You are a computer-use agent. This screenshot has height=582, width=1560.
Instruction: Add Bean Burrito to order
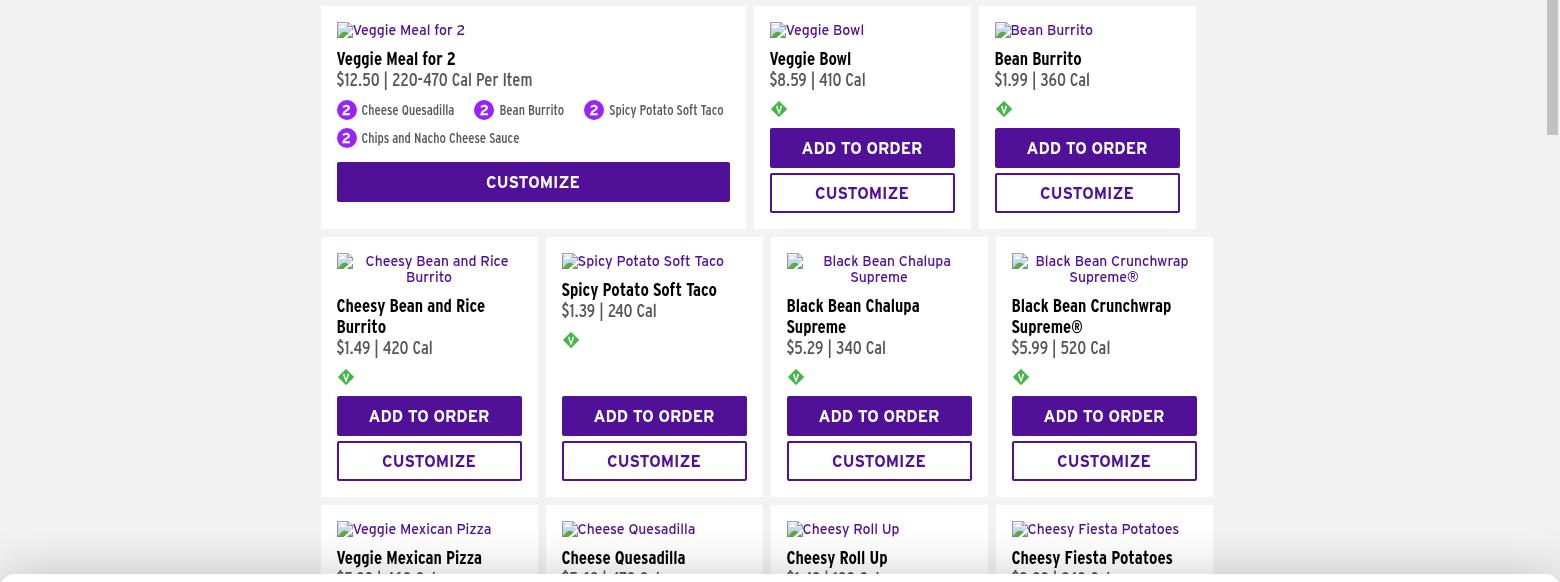pyautogui.click(x=1087, y=148)
